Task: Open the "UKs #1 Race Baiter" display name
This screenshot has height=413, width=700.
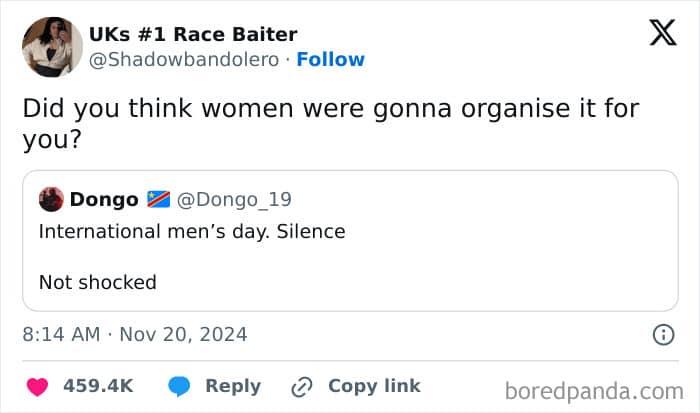Action: coord(193,34)
